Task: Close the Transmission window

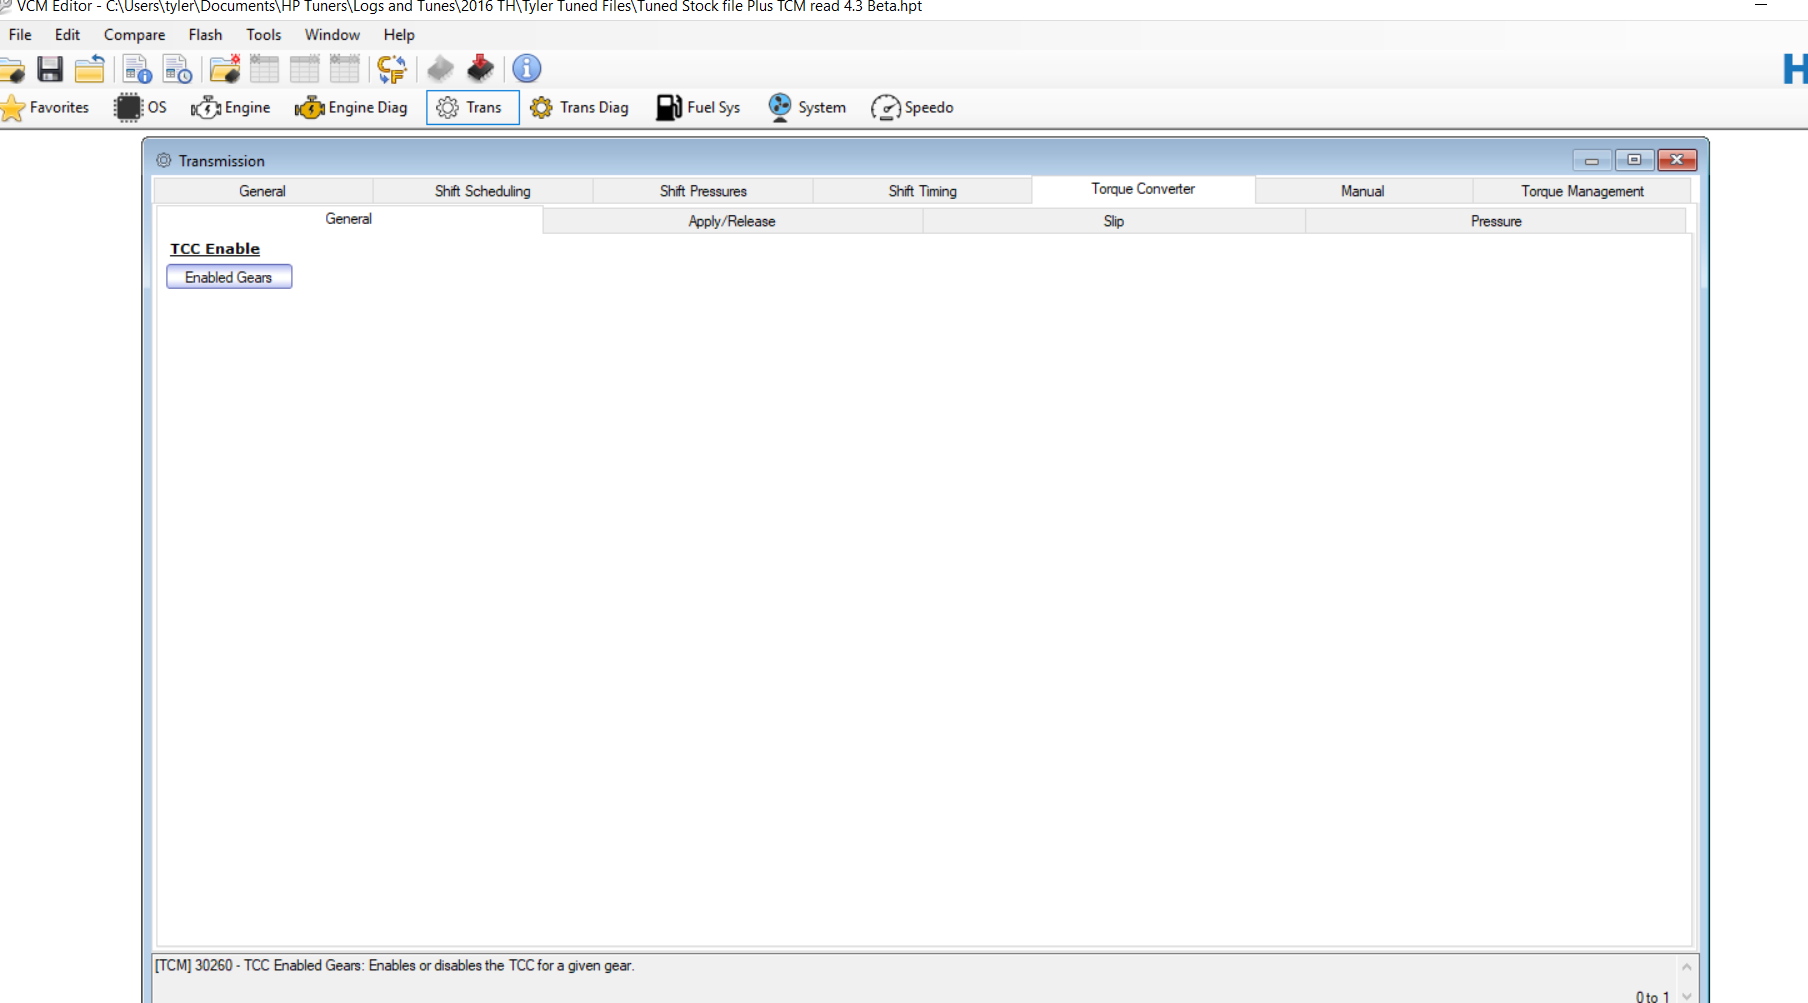Action: 1677,160
